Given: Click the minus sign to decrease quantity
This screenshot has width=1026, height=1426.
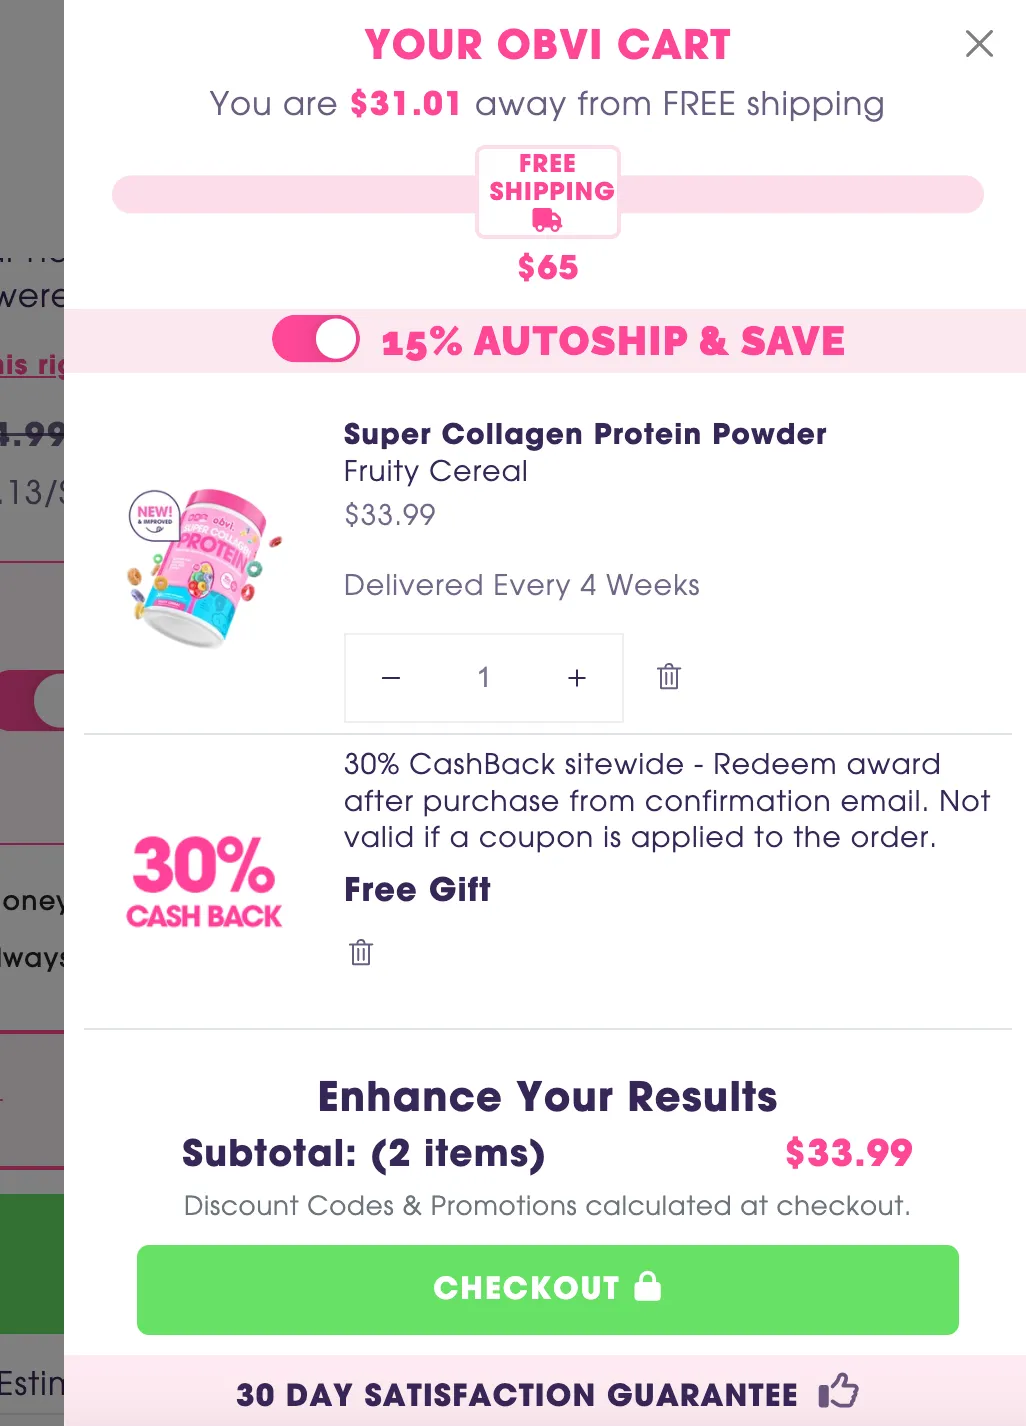Looking at the screenshot, I should pos(390,677).
